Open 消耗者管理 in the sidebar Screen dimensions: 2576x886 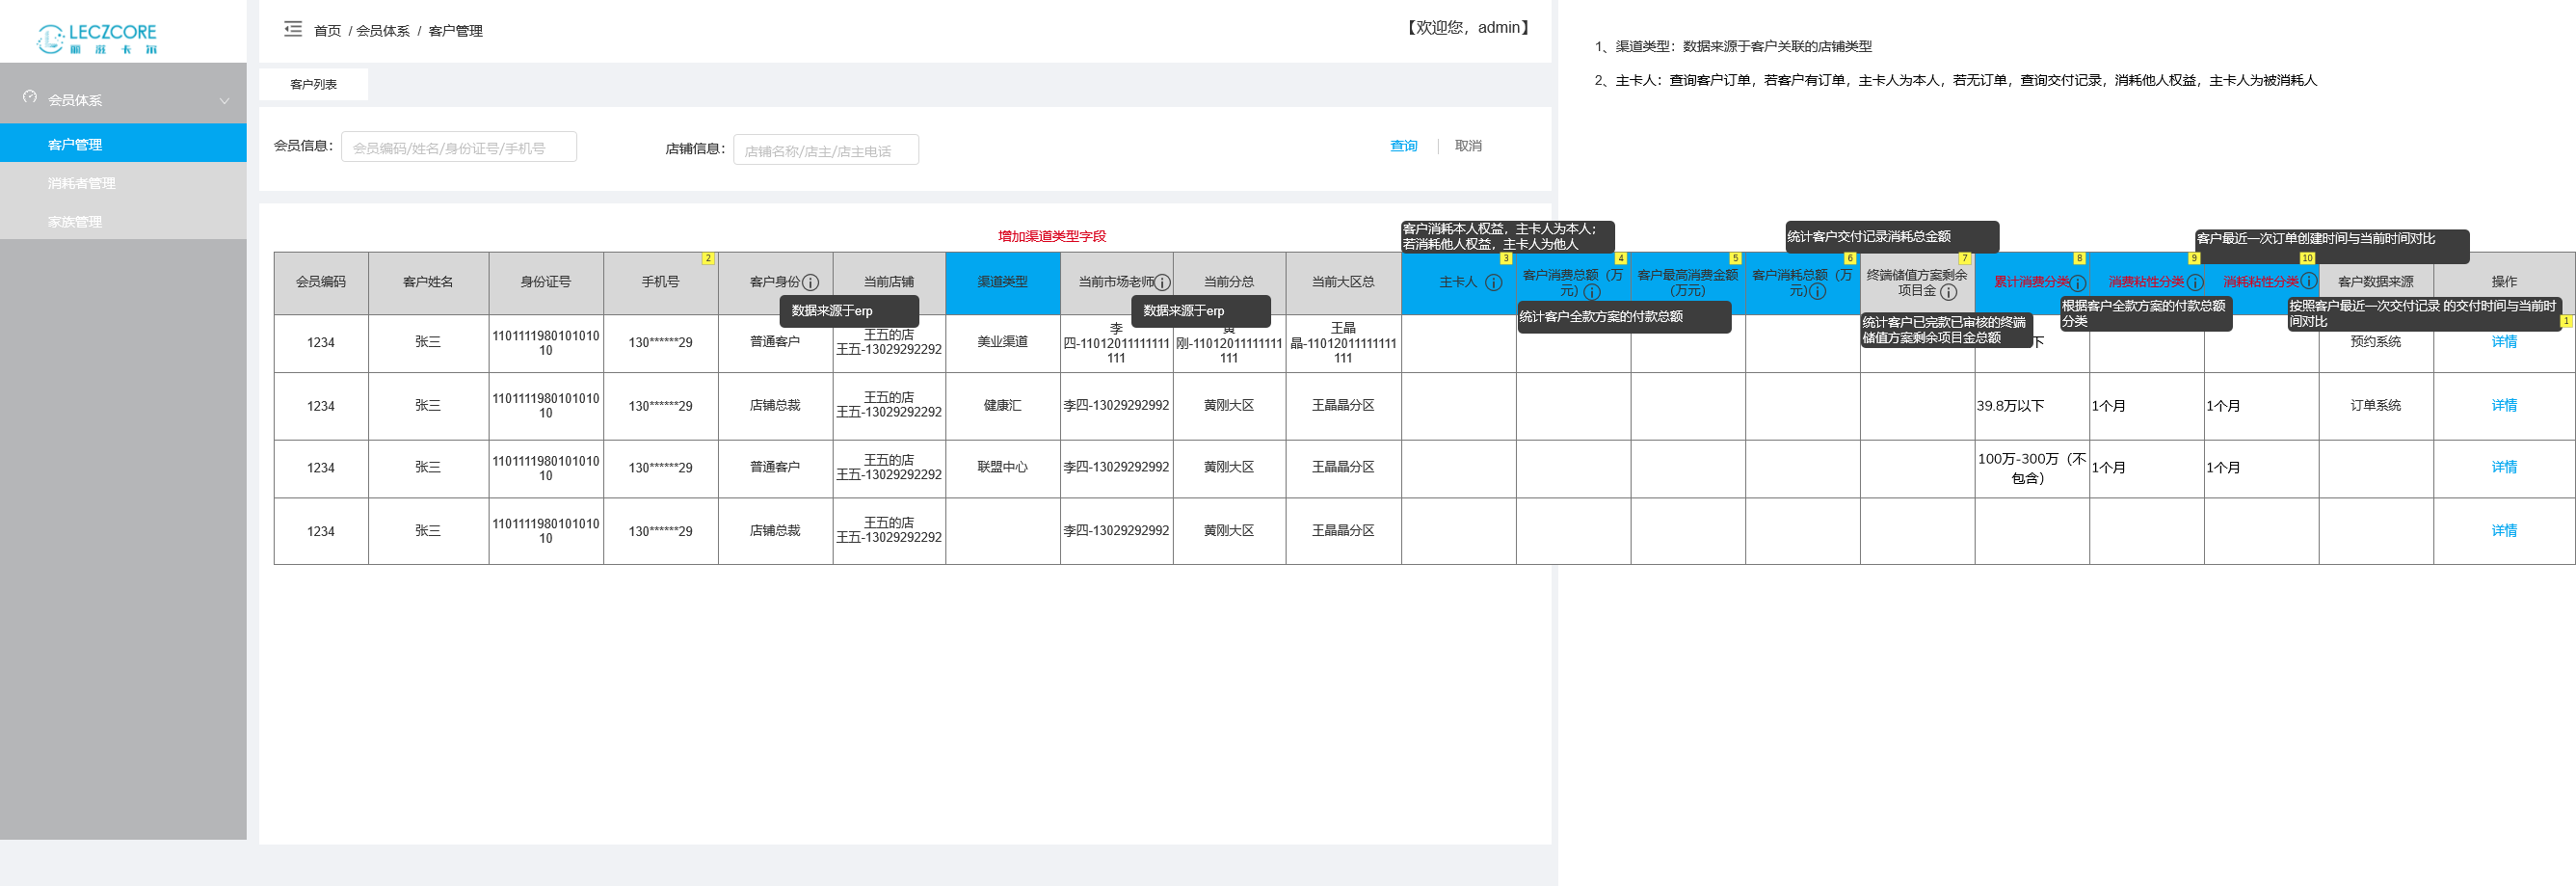coord(123,183)
